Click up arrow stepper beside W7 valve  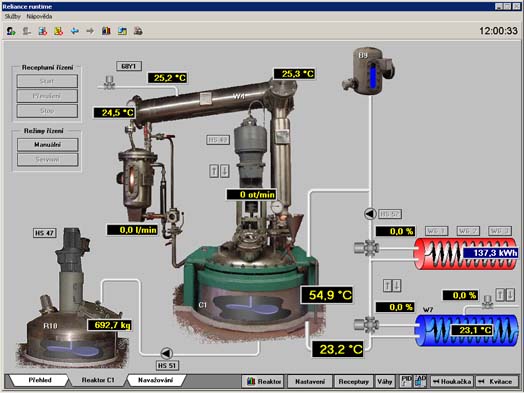click(x=500, y=295)
